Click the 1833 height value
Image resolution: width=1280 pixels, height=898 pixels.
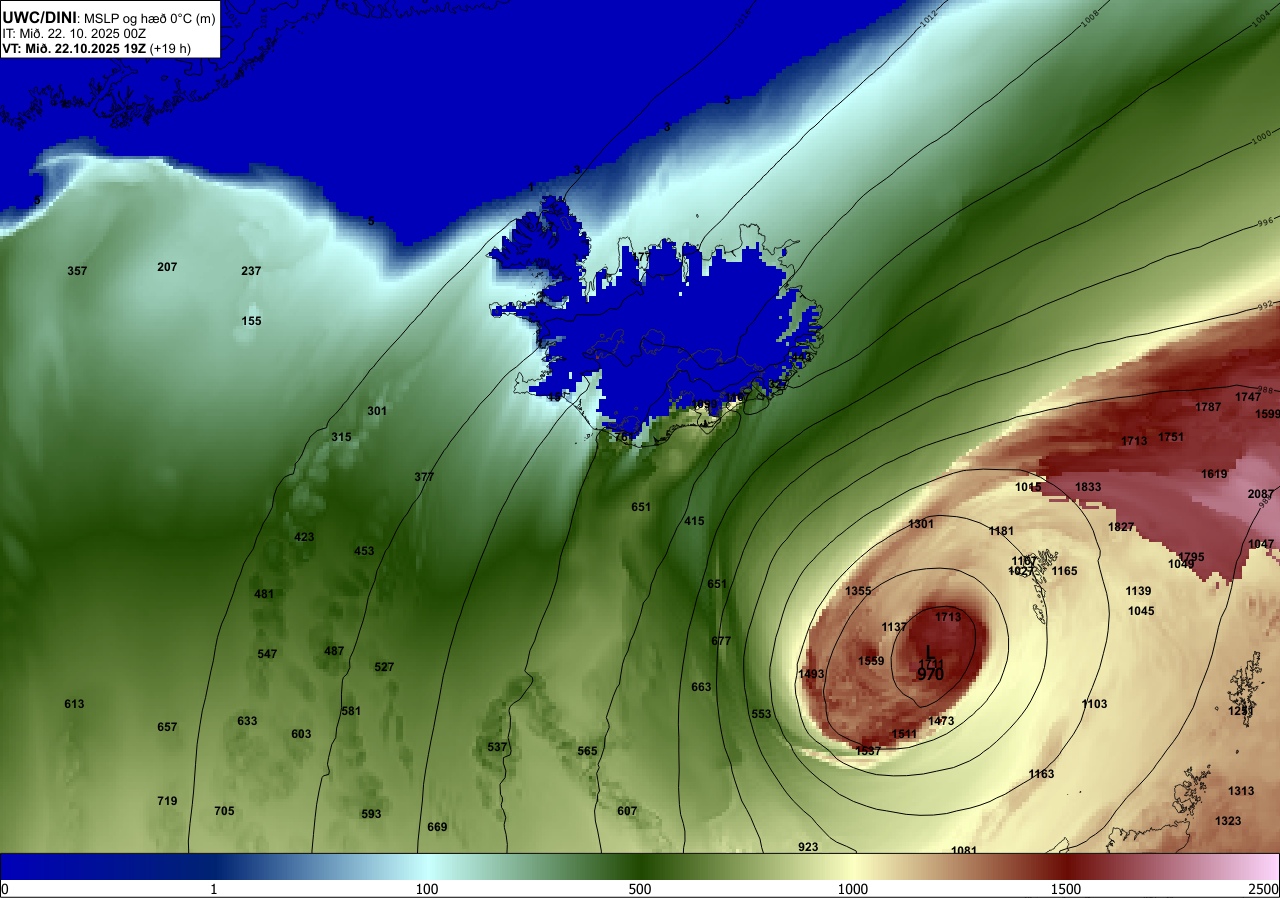click(x=1088, y=487)
